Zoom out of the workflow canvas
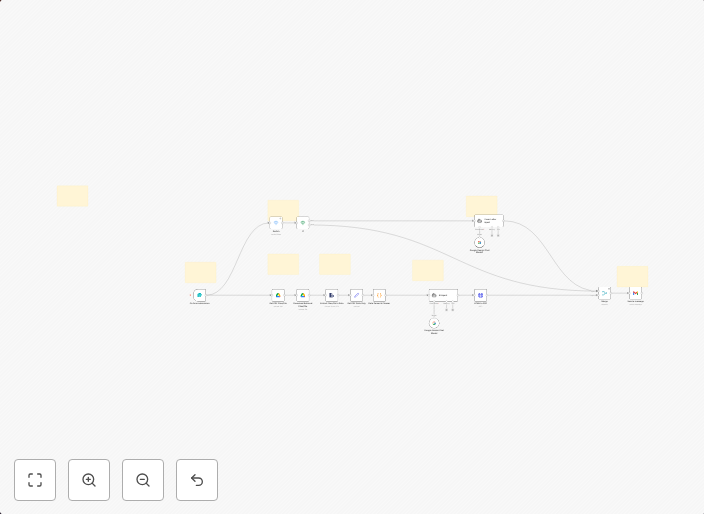704x514 pixels. pos(143,480)
